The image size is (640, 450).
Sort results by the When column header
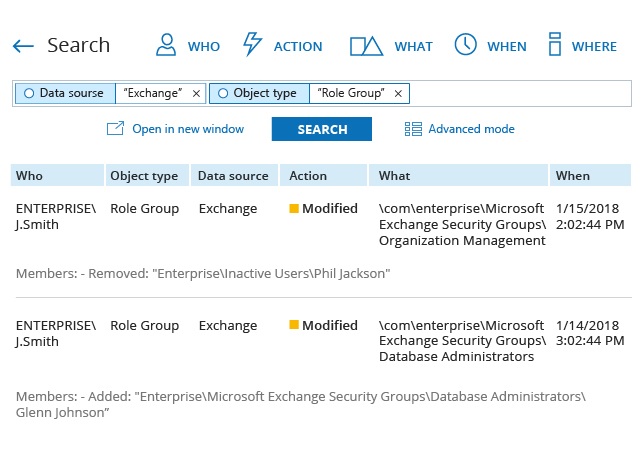pyautogui.click(x=573, y=175)
